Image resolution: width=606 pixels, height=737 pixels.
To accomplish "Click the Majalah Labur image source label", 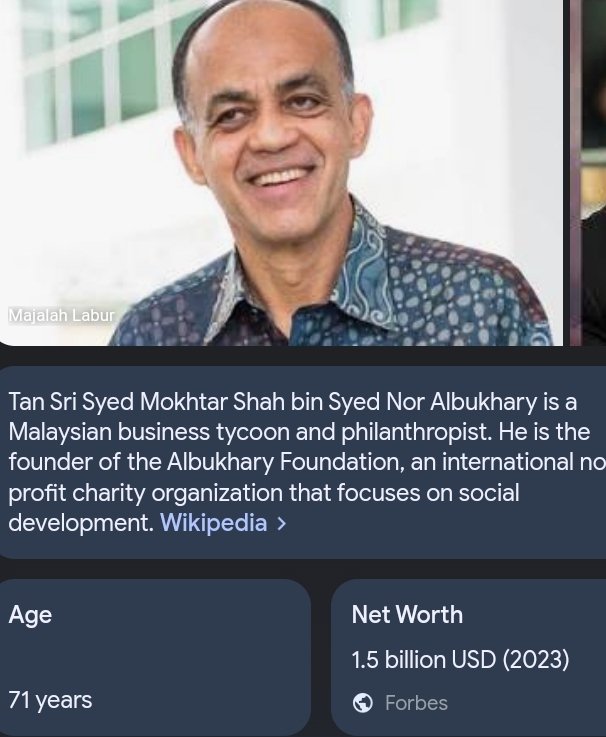I will pos(62,315).
